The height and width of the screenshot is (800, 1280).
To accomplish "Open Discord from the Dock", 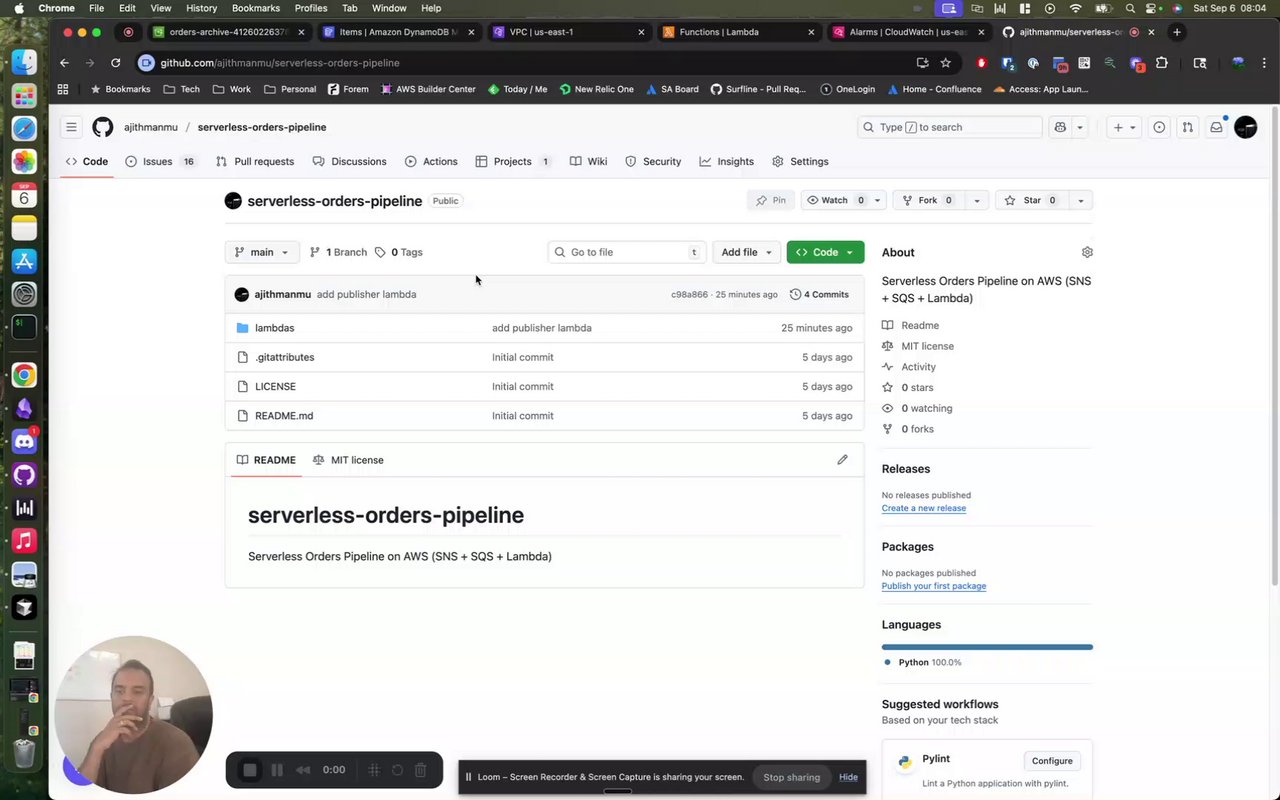I will click(24, 441).
